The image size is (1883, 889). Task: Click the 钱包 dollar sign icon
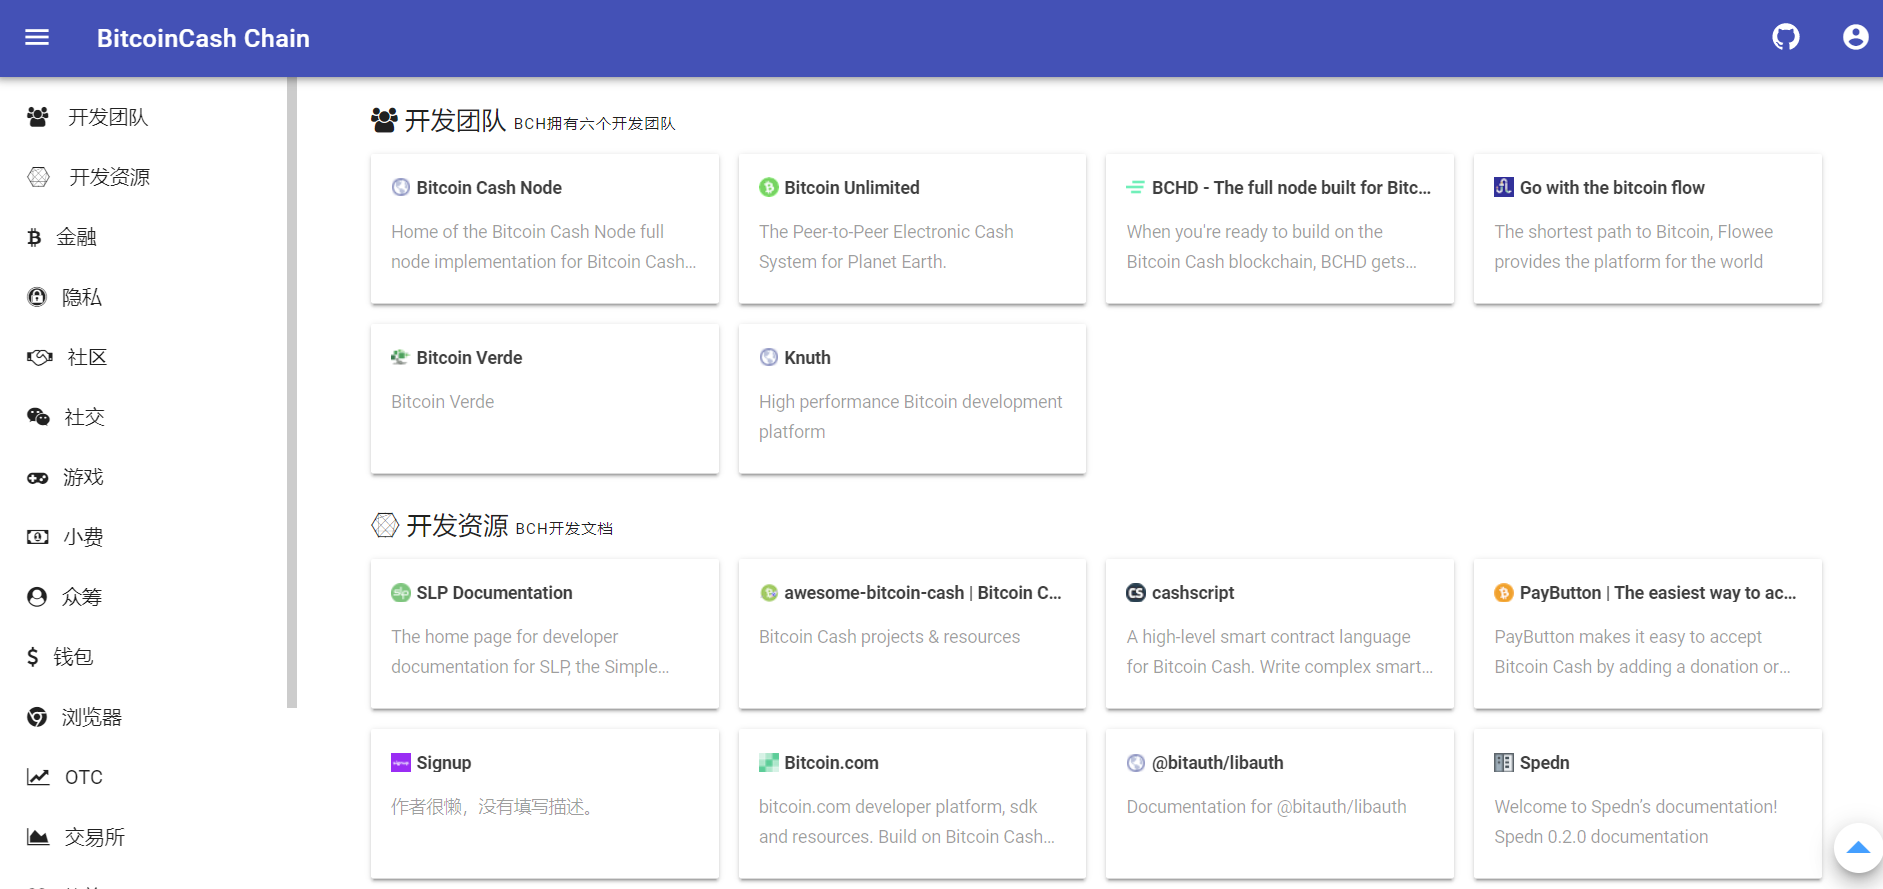coord(33,657)
